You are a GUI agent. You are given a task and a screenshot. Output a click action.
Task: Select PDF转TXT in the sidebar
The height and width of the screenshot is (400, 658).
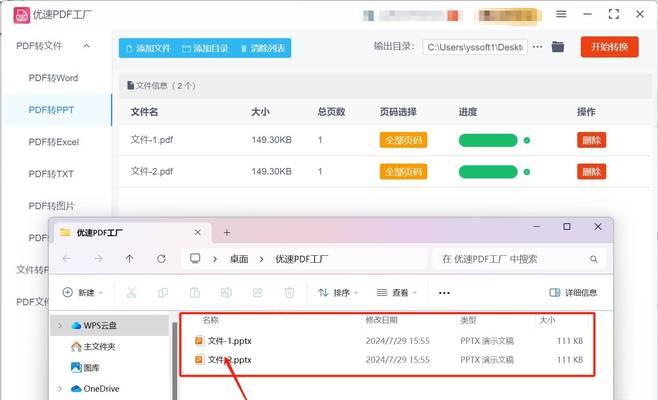(x=51, y=174)
